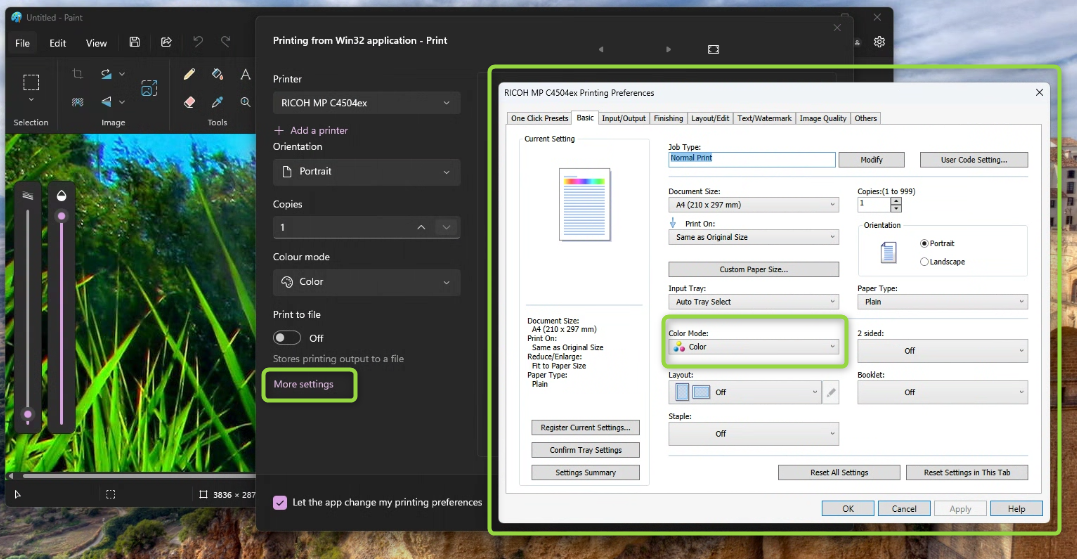Click the opacity drop icon above slider
The height and width of the screenshot is (559, 1077).
coord(61,196)
